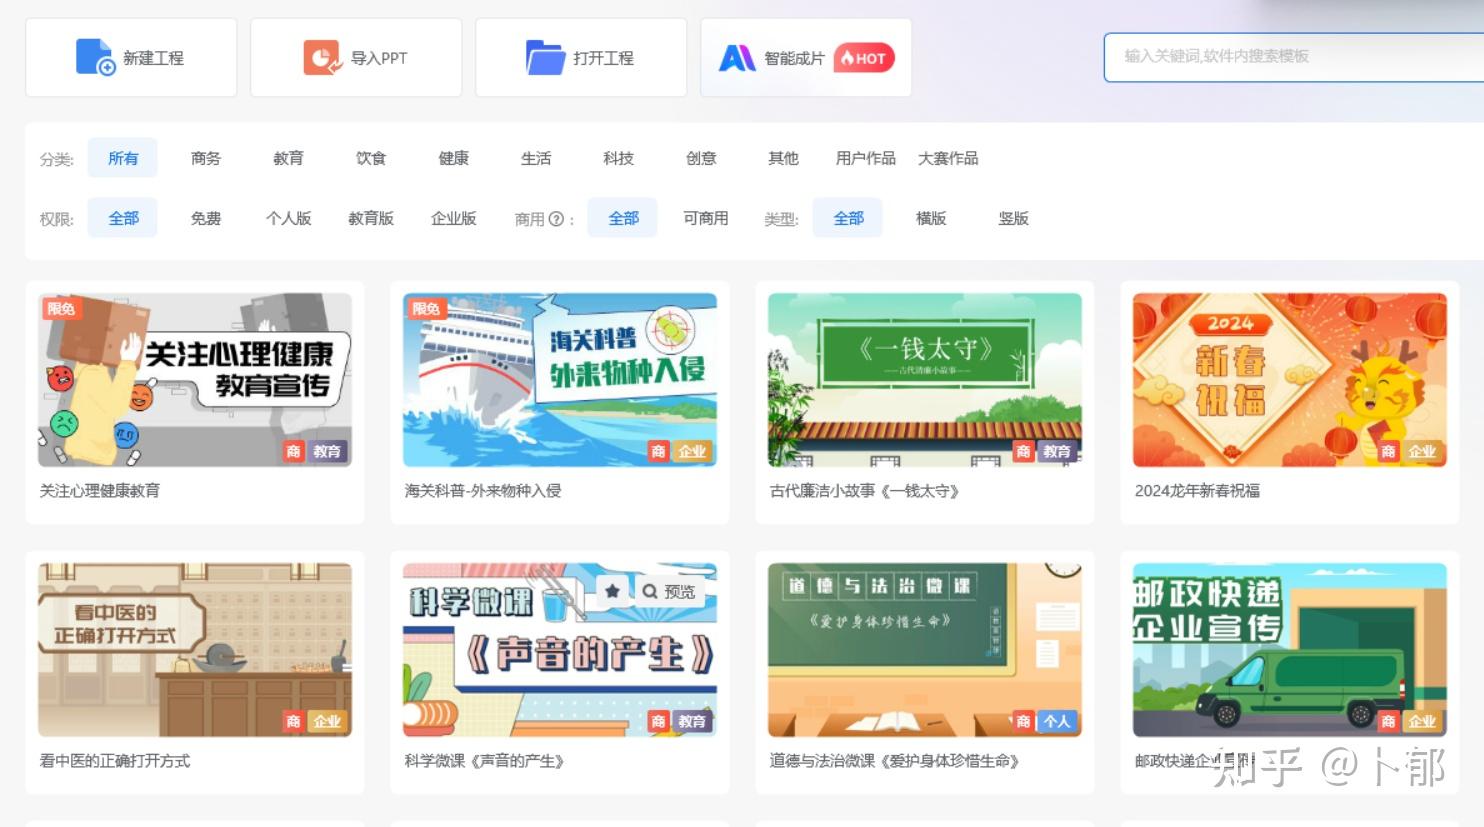Click the question mark help icon beside 商用
Screen dimensions: 1484x827
(557, 219)
